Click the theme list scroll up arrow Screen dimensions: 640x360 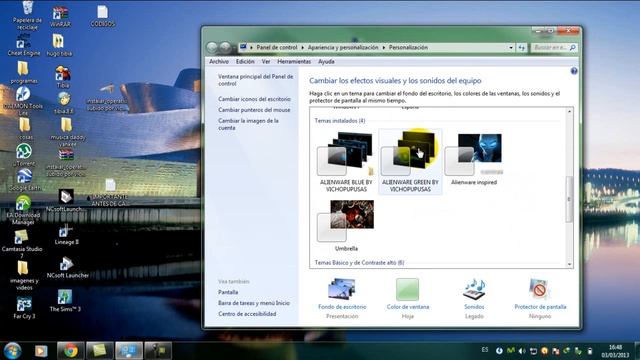(x=569, y=111)
